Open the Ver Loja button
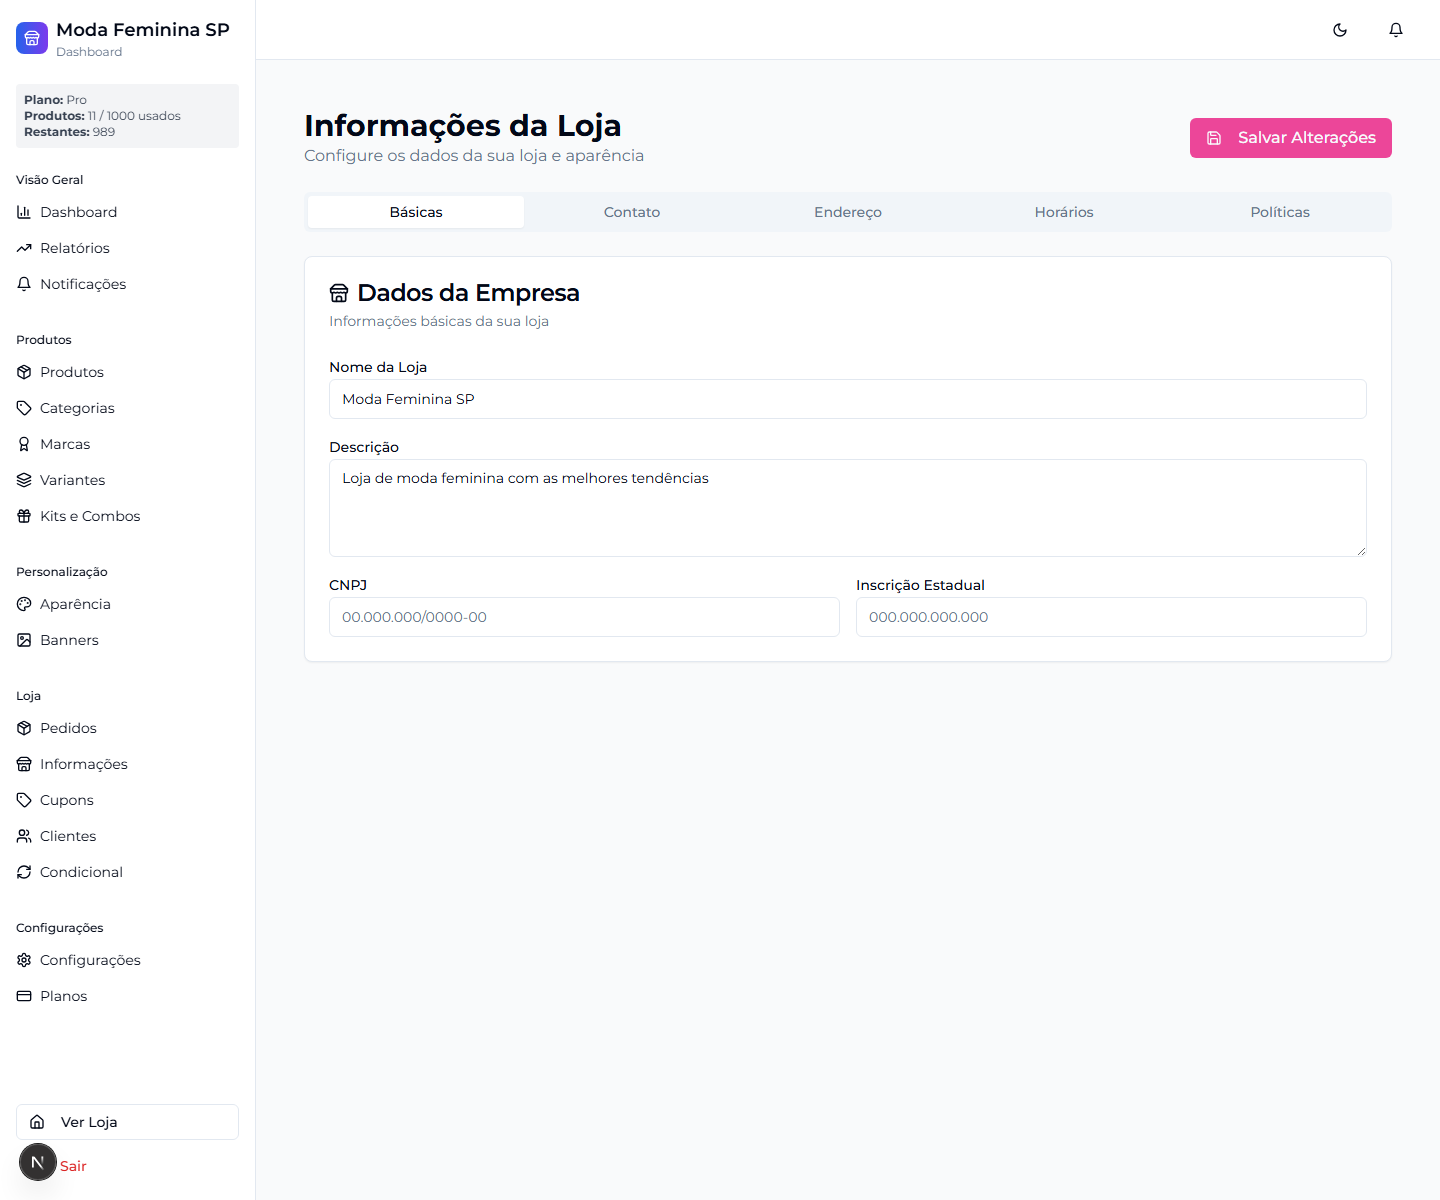Screen dimensions: 1440x1200 point(127,1122)
